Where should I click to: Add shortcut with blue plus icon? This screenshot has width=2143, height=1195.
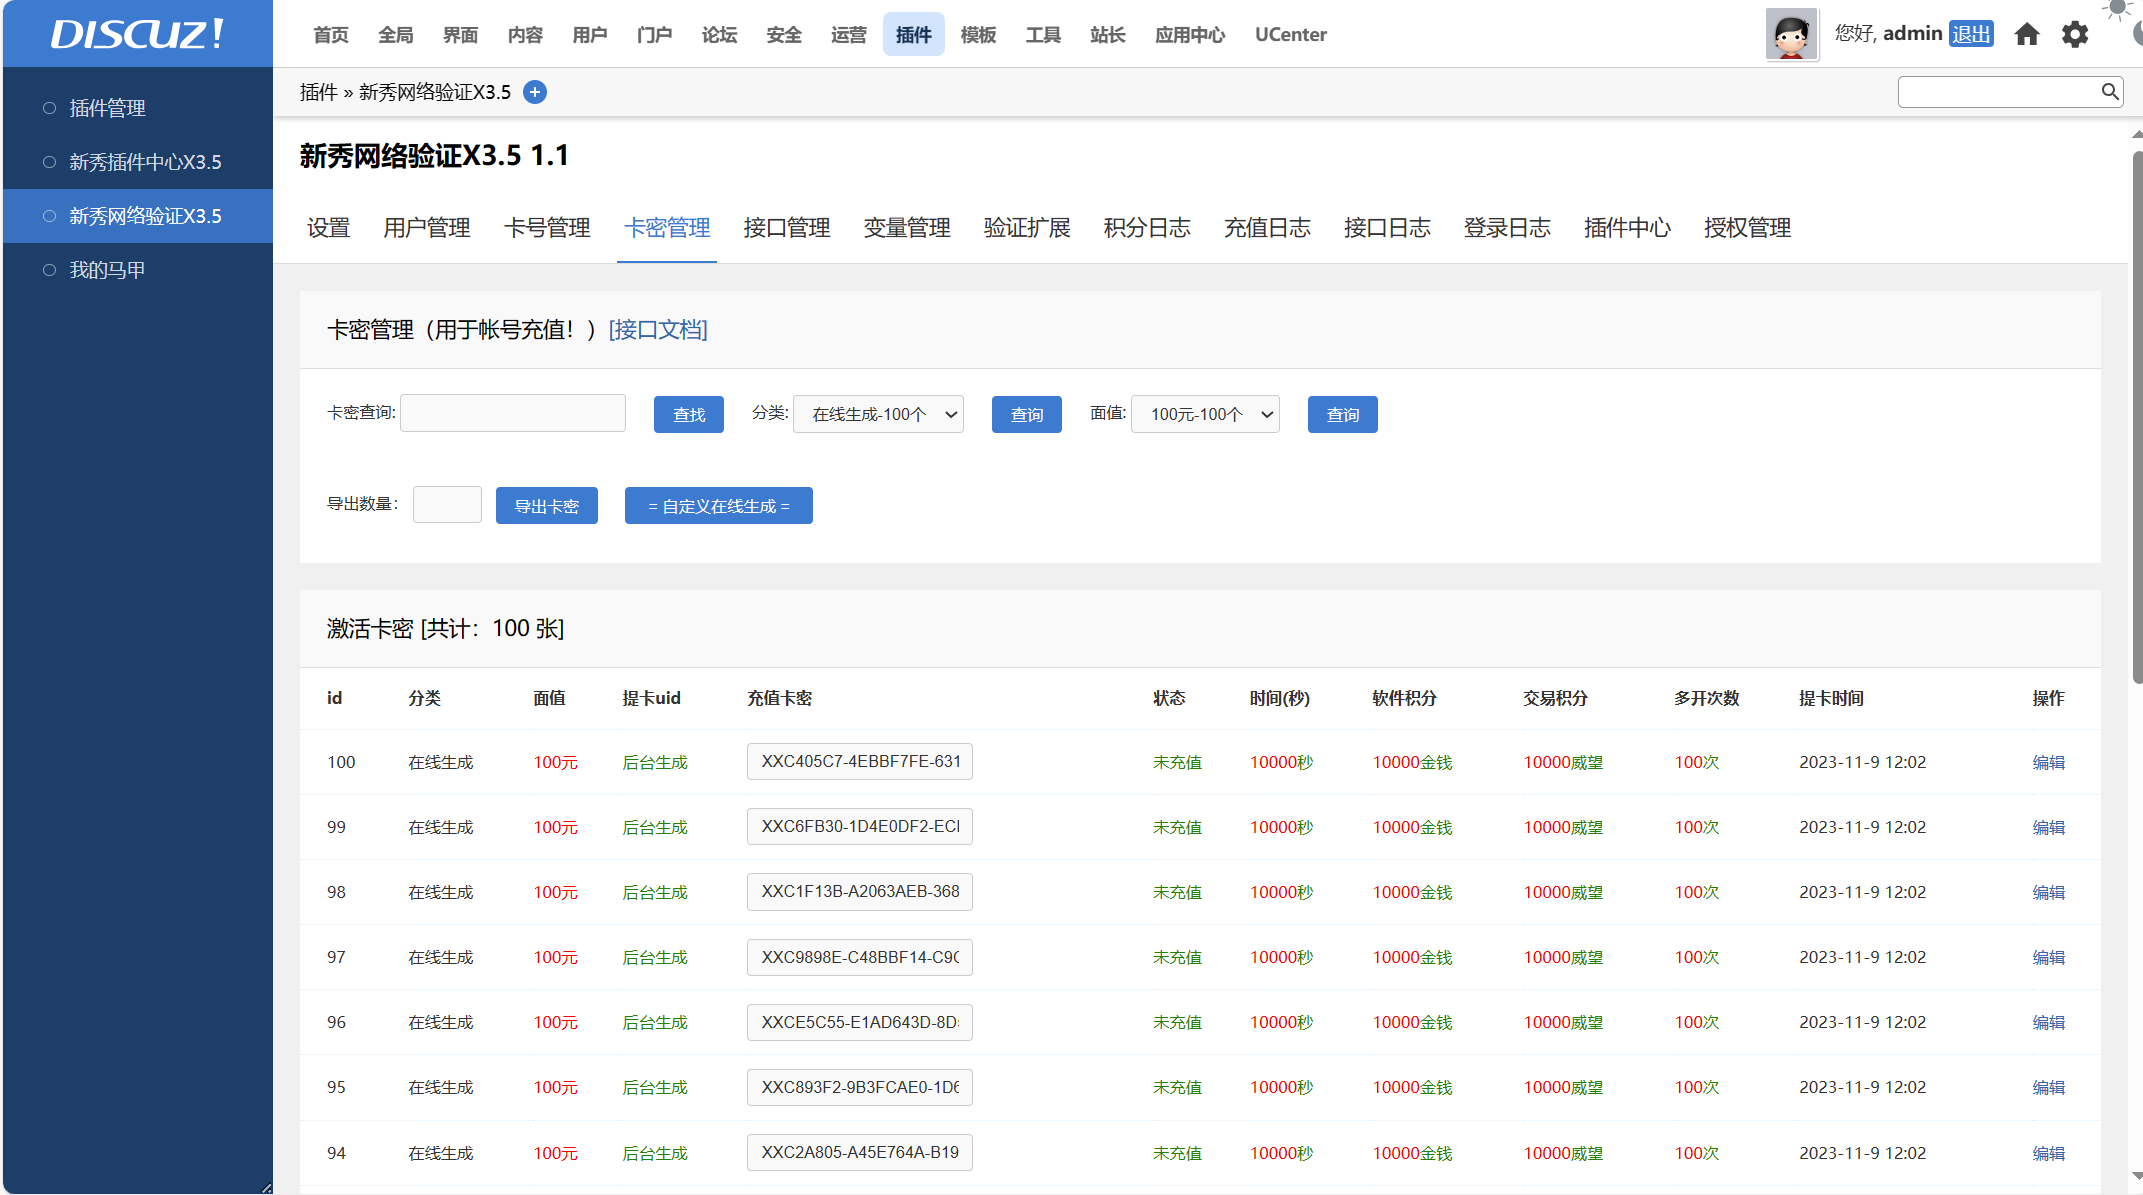(x=535, y=92)
